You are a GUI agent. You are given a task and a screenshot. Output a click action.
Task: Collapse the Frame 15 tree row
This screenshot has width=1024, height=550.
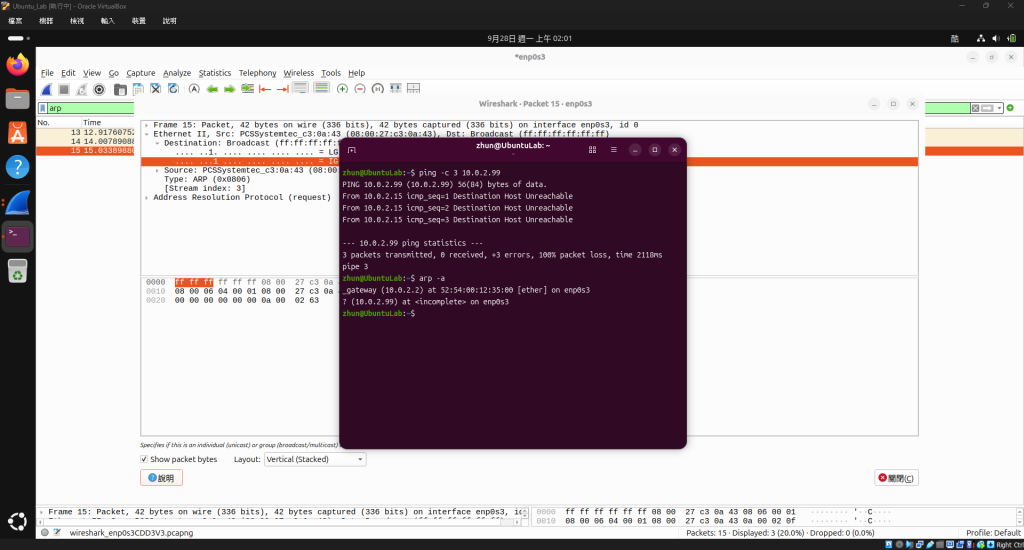click(146, 125)
